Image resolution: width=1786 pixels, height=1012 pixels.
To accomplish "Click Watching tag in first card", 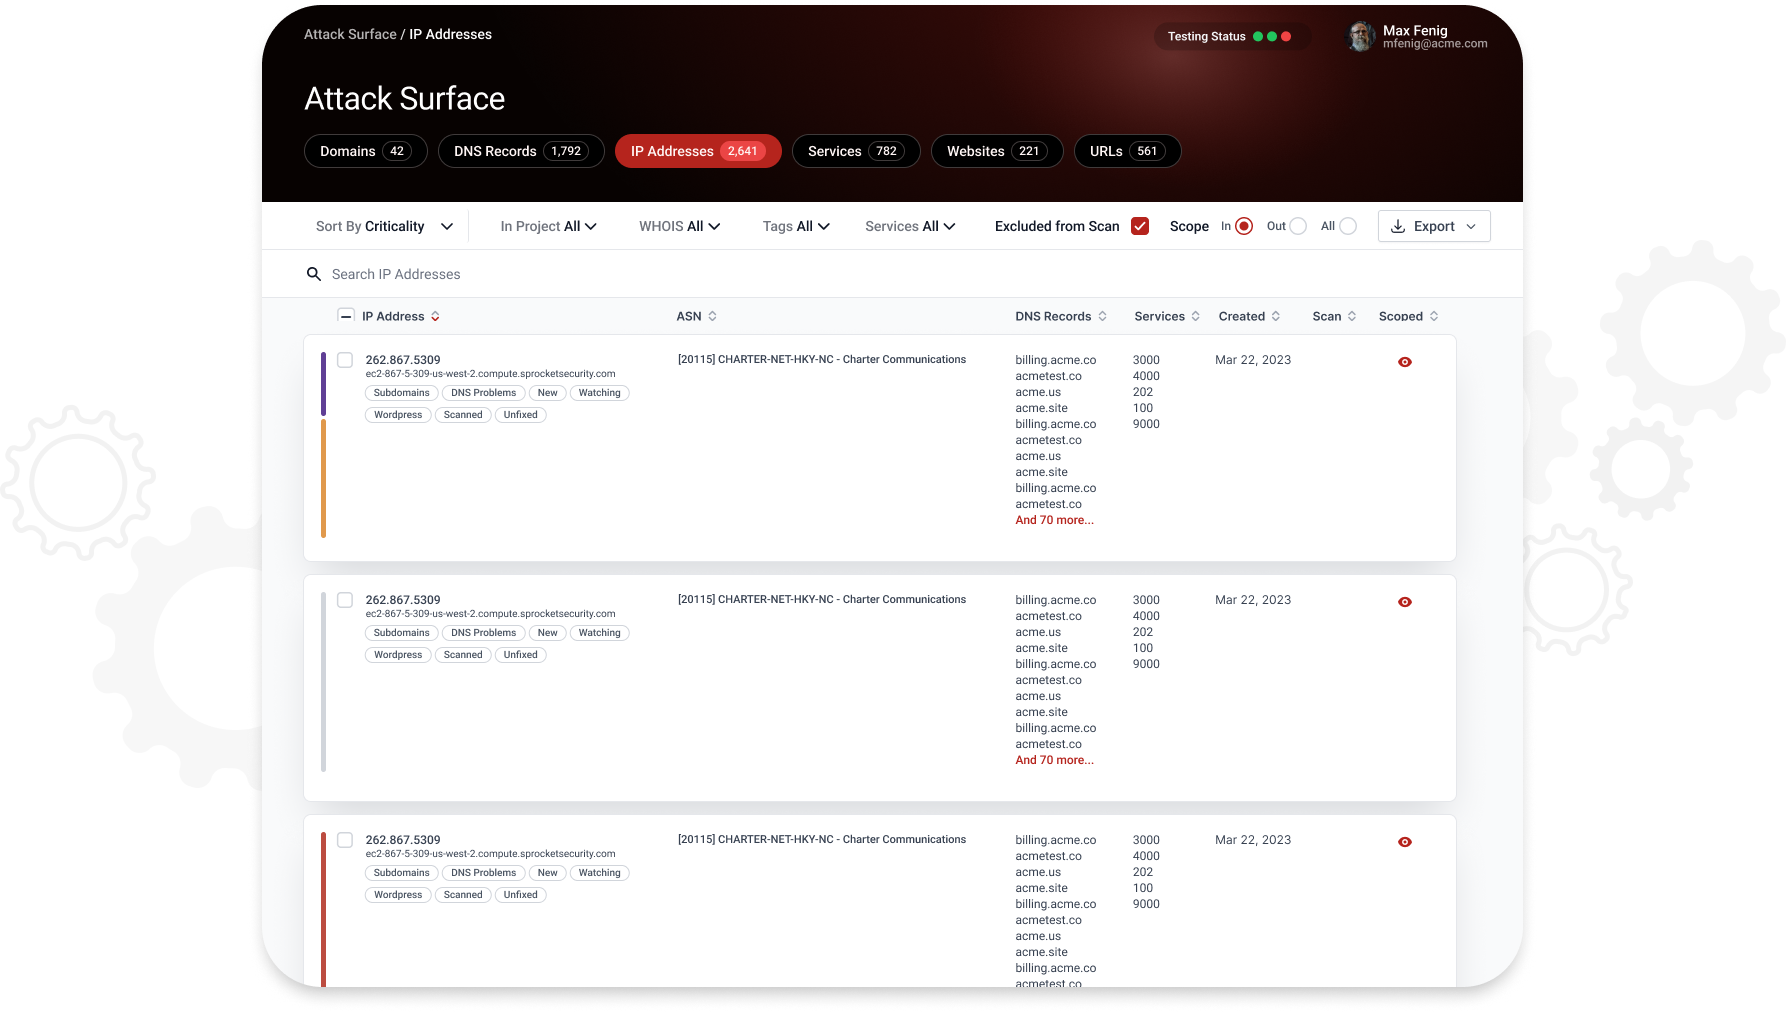I will coord(599,393).
